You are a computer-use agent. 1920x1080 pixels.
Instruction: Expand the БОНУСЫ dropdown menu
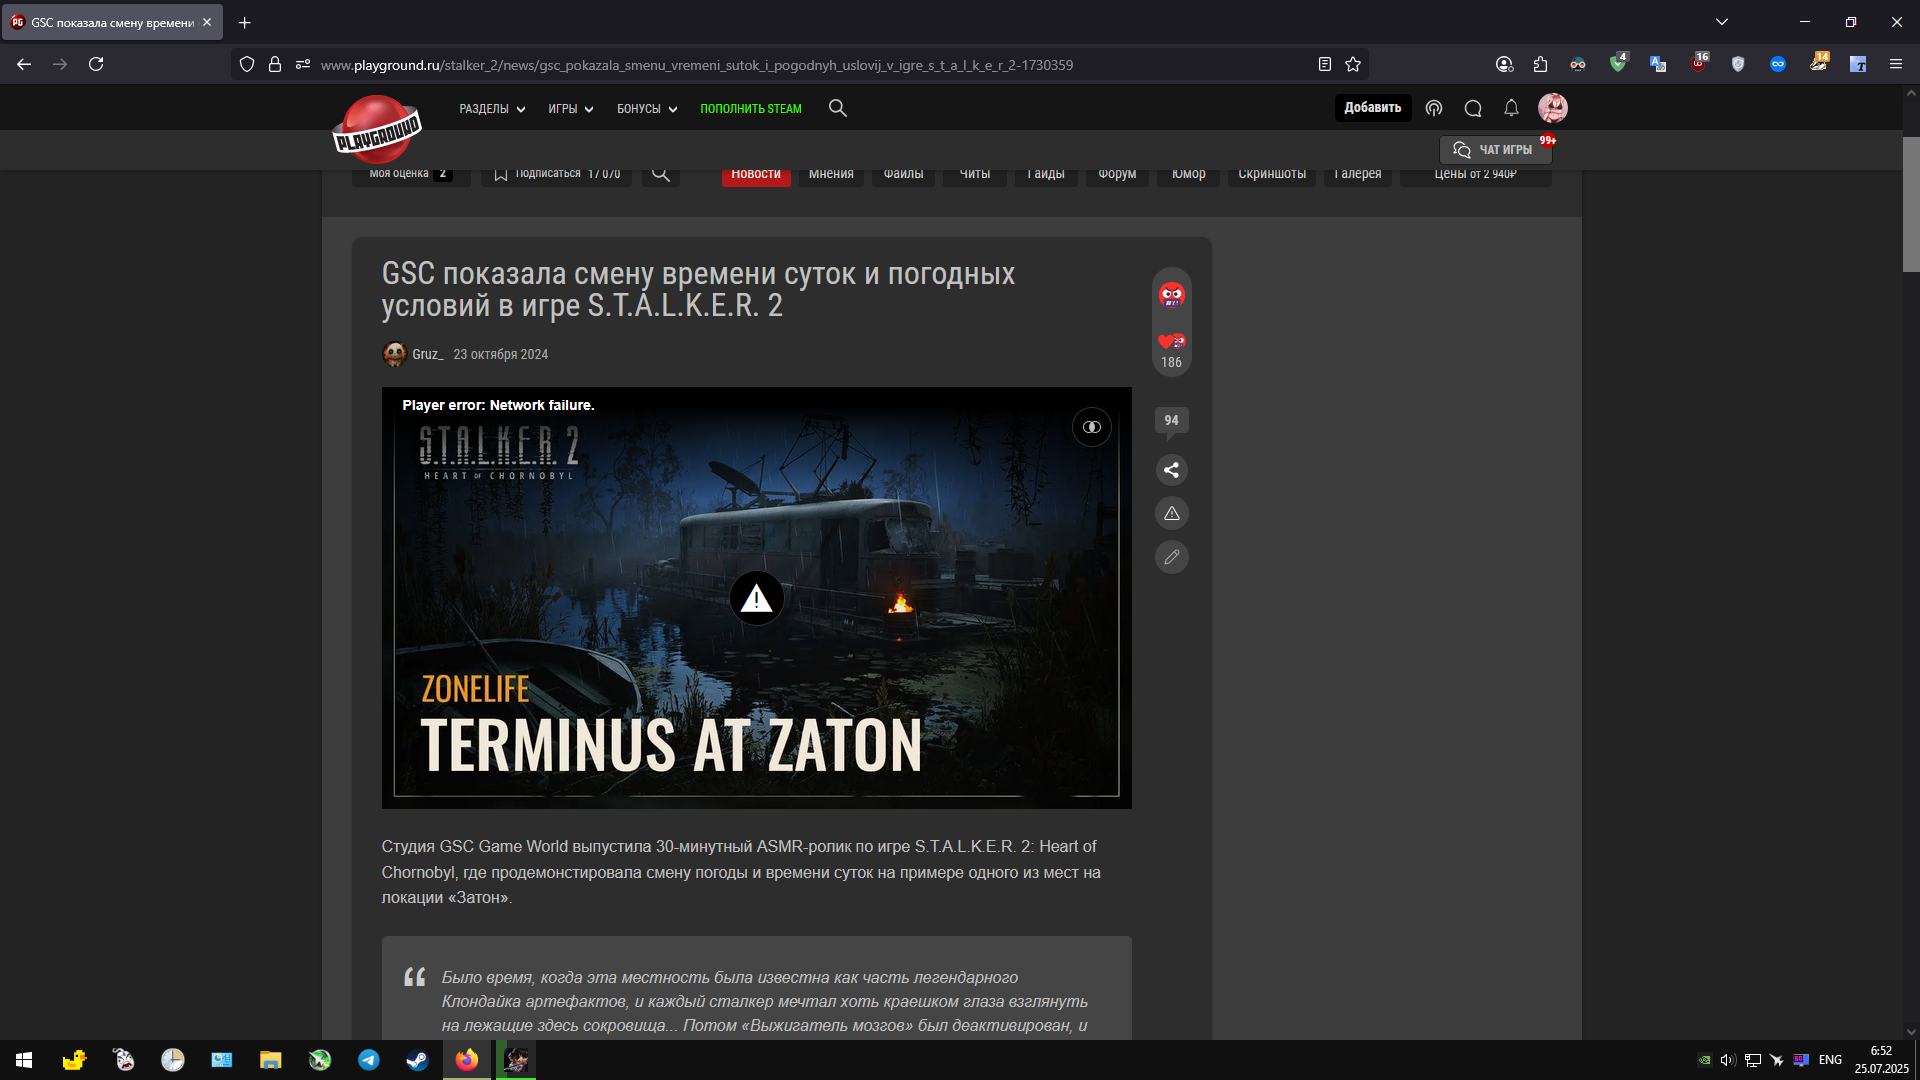[647, 109]
